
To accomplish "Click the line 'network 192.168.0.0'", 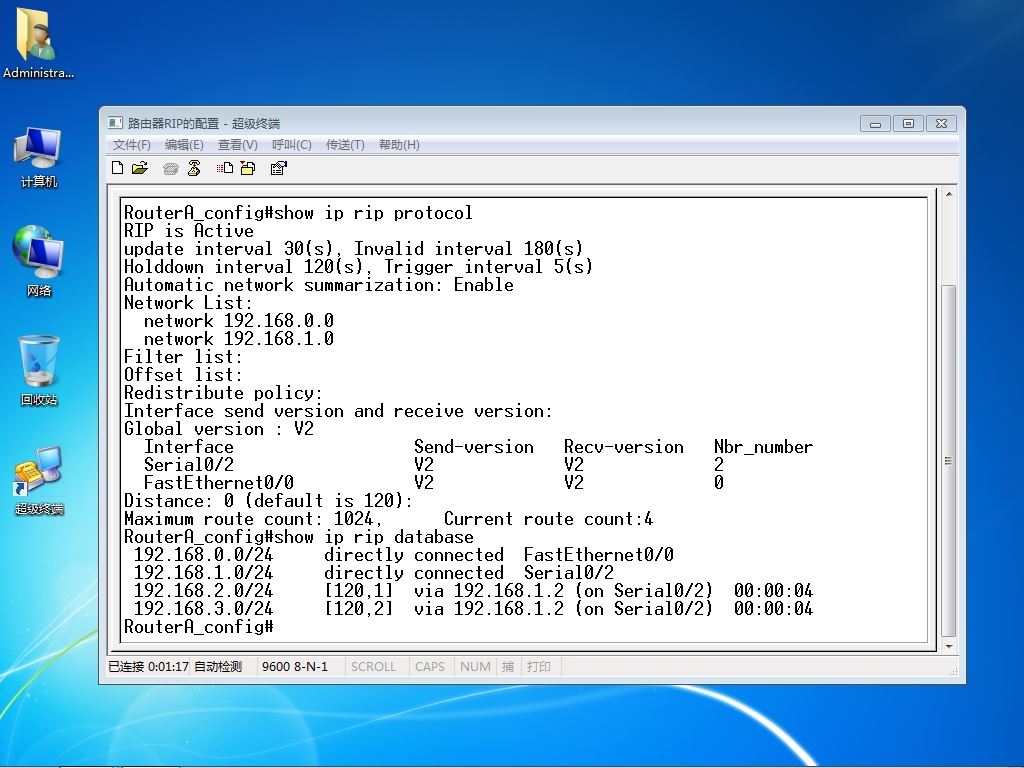I will tap(238, 321).
